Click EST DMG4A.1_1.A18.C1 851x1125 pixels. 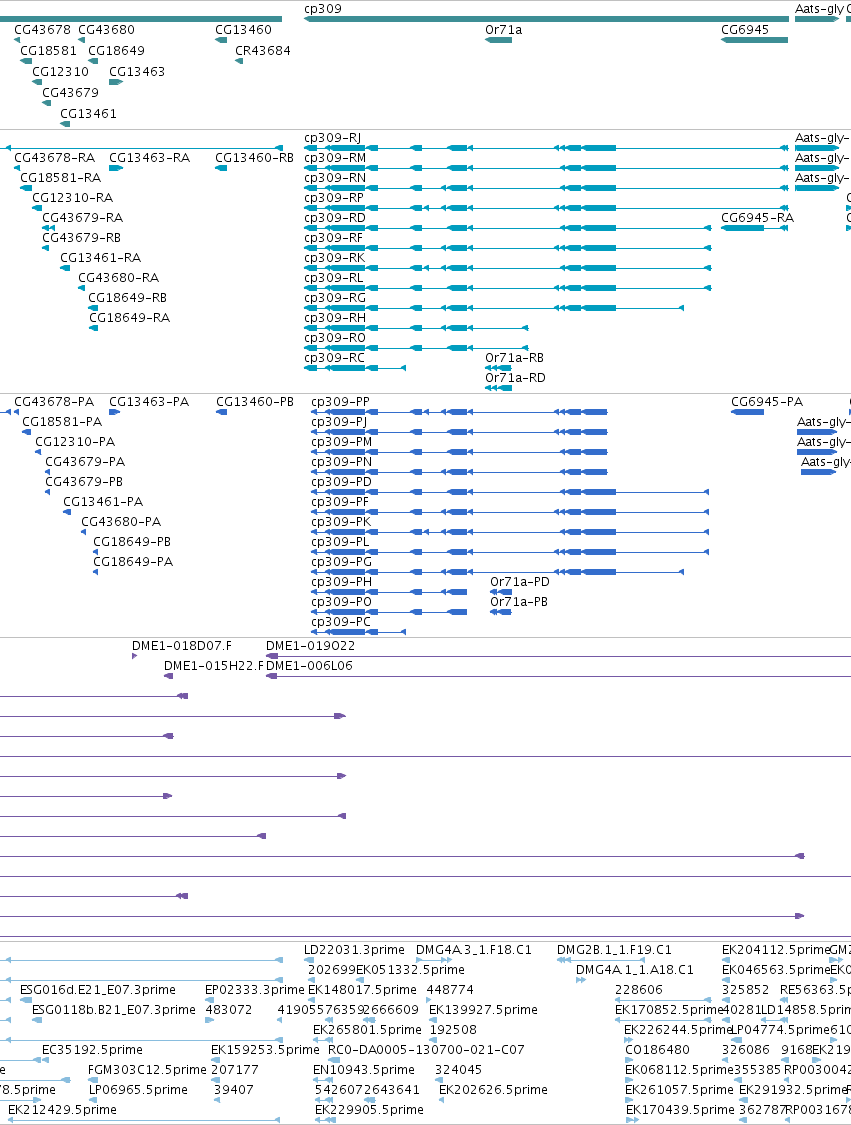click(635, 970)
